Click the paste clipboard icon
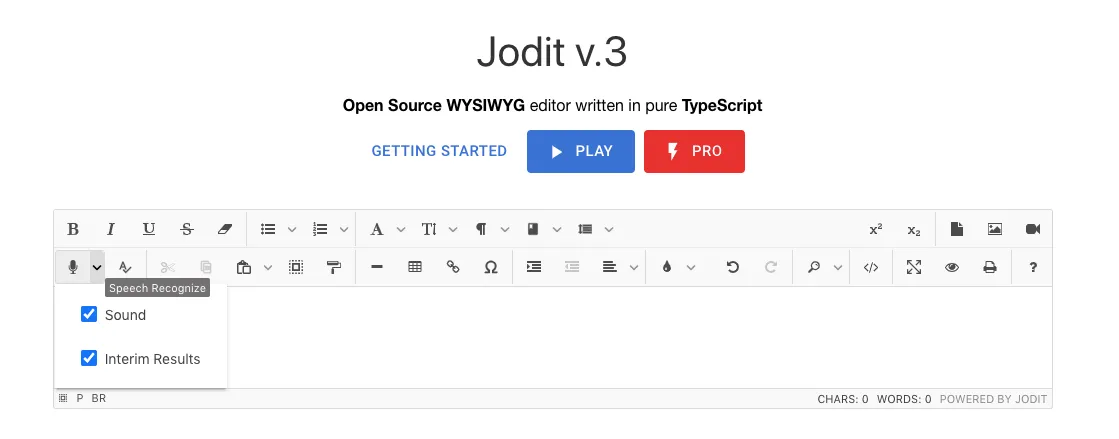Viewport: 1119px width, 439px height. (244, 267)
